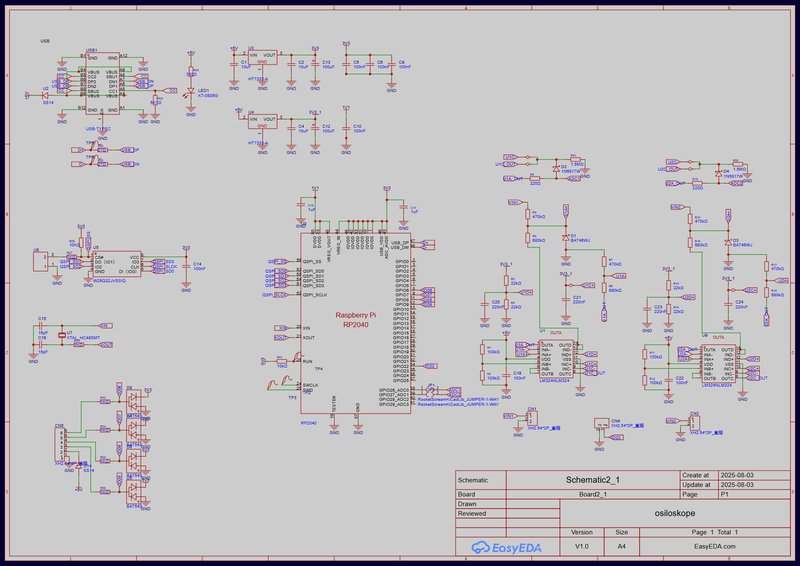Click the V1.0 version field
Image resolution: width=800 pixels, height=566 pixels.
(x=582, y=546)
